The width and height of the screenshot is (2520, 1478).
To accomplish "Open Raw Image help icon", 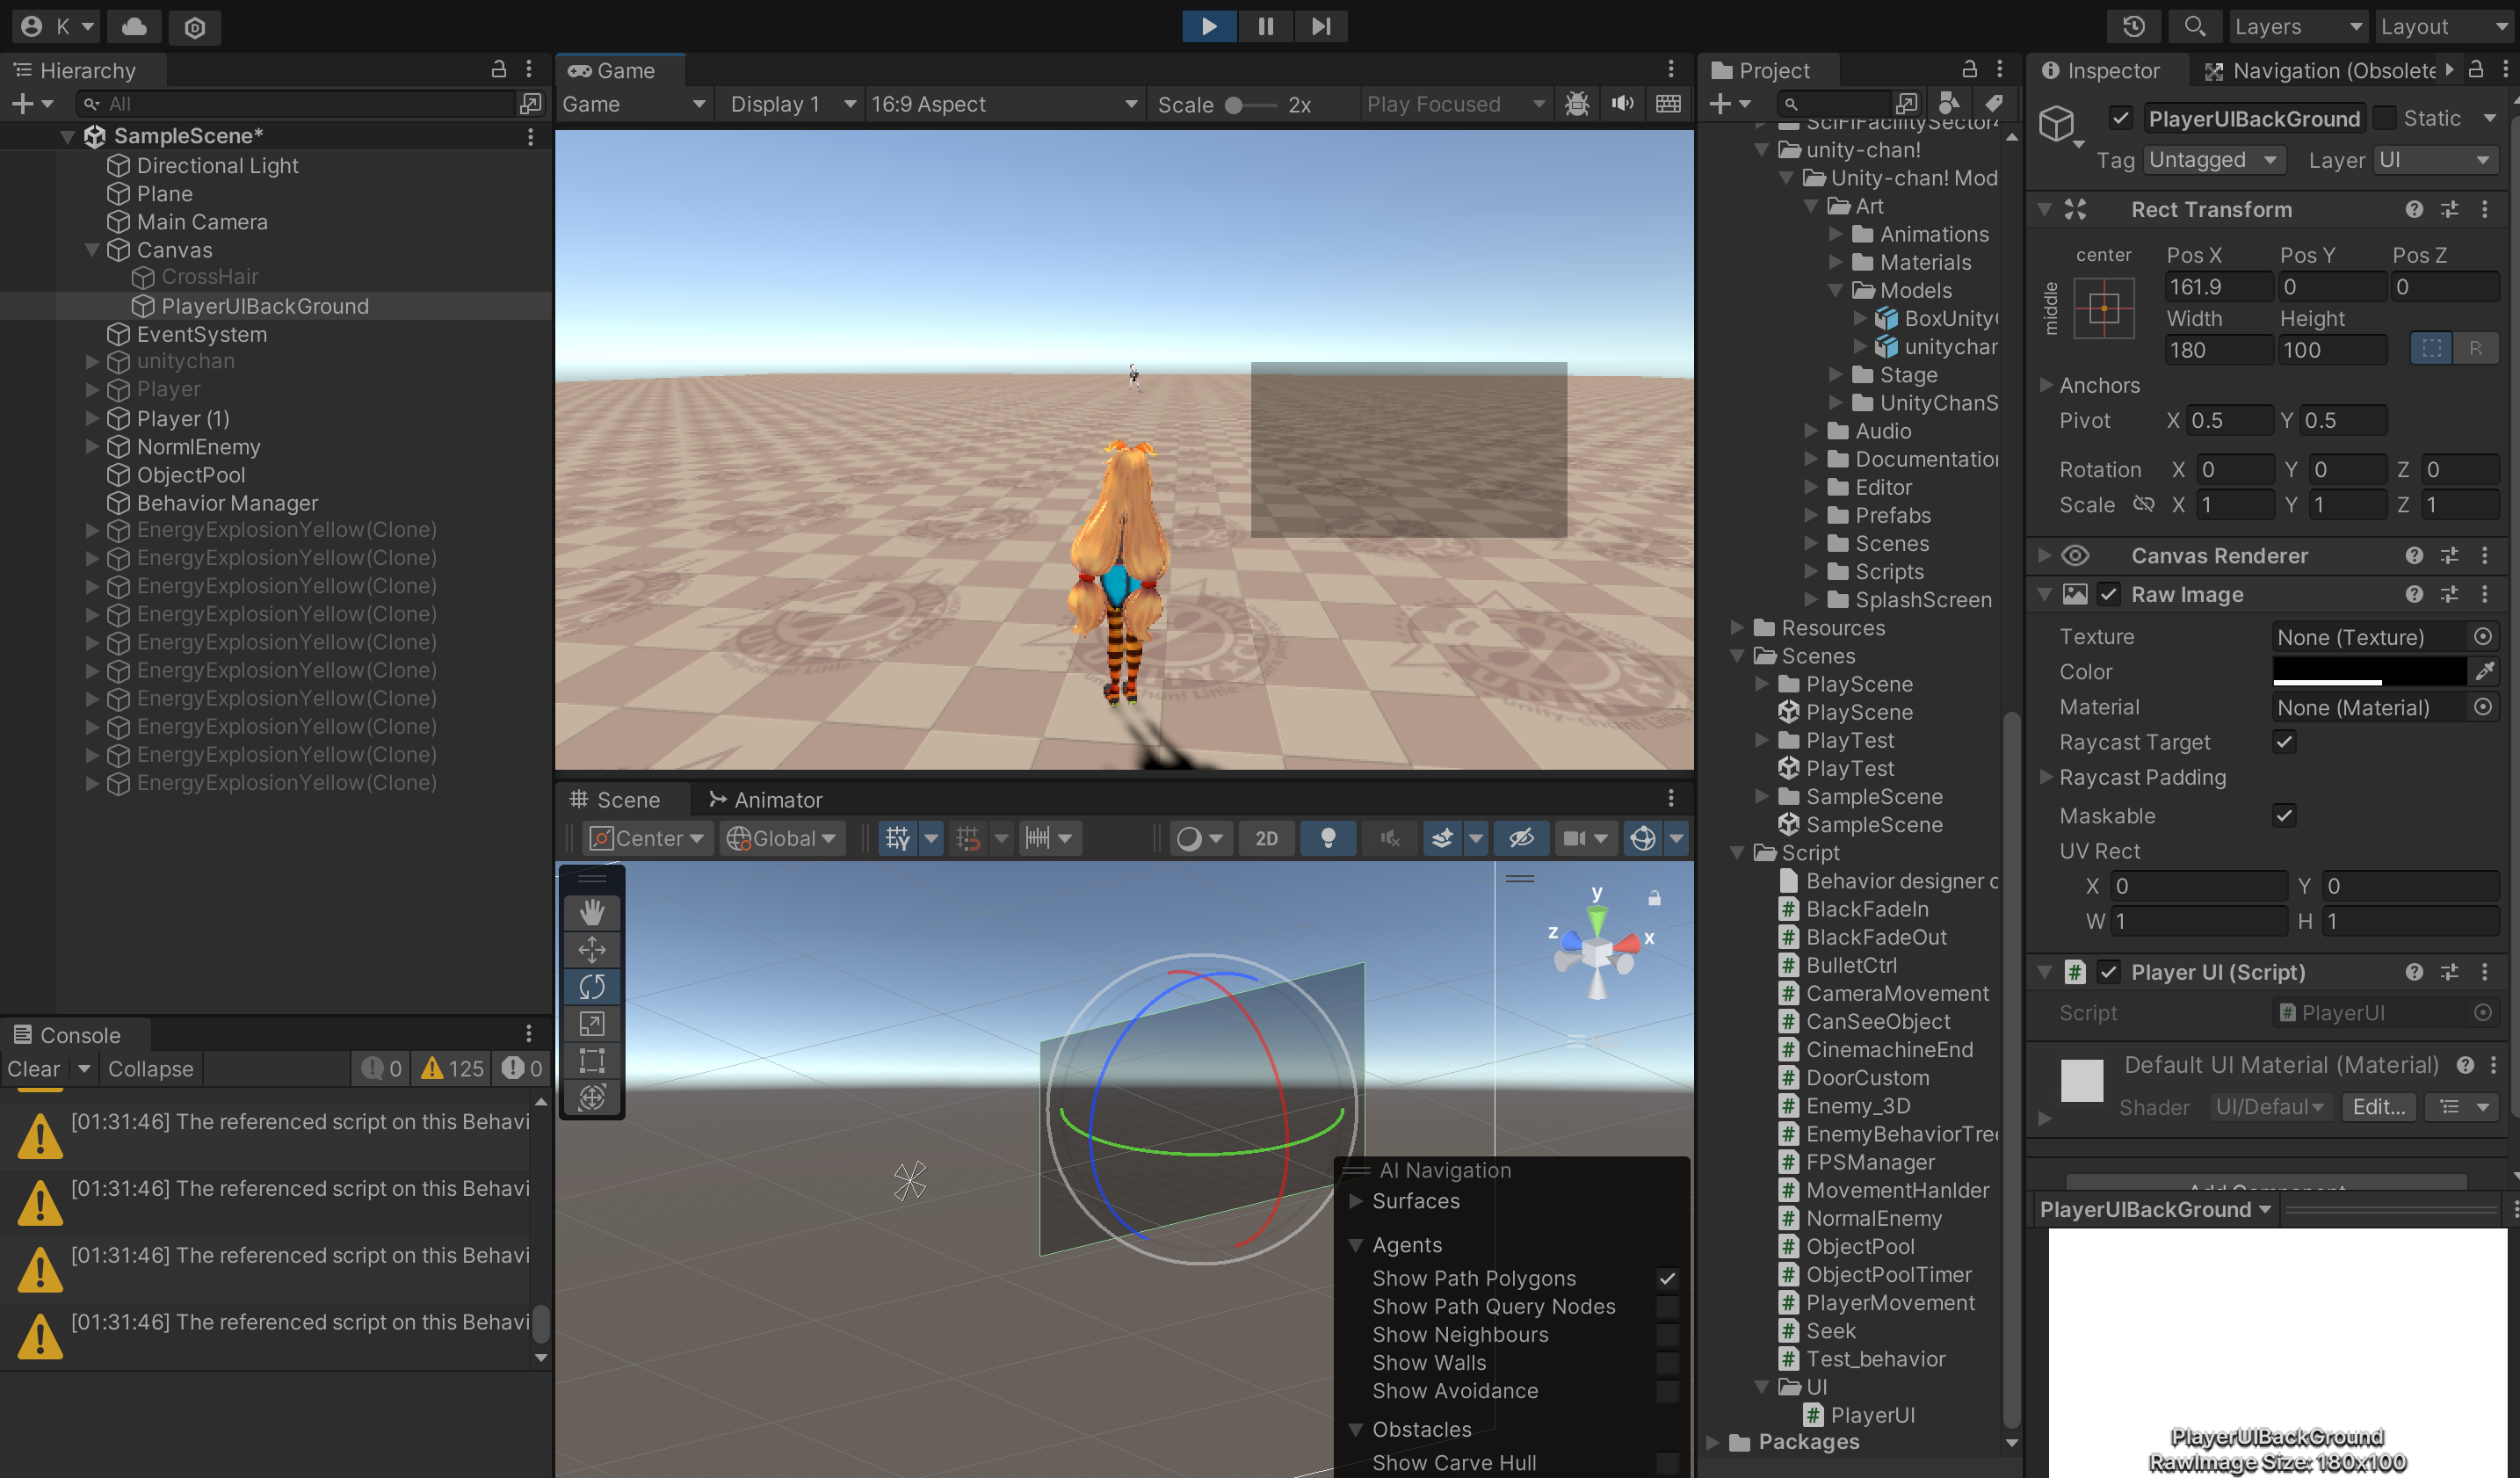I will [2414, 594].
